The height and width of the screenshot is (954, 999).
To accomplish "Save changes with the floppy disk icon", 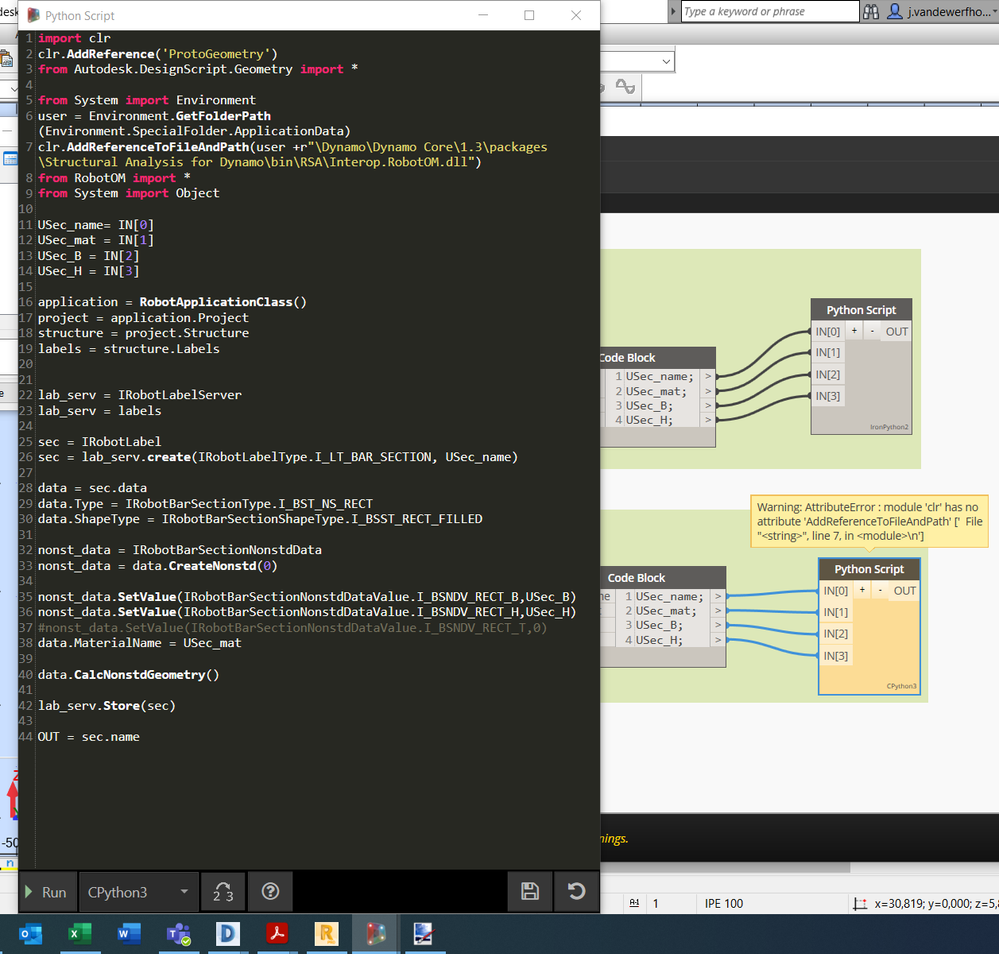I will click(530, 892).
